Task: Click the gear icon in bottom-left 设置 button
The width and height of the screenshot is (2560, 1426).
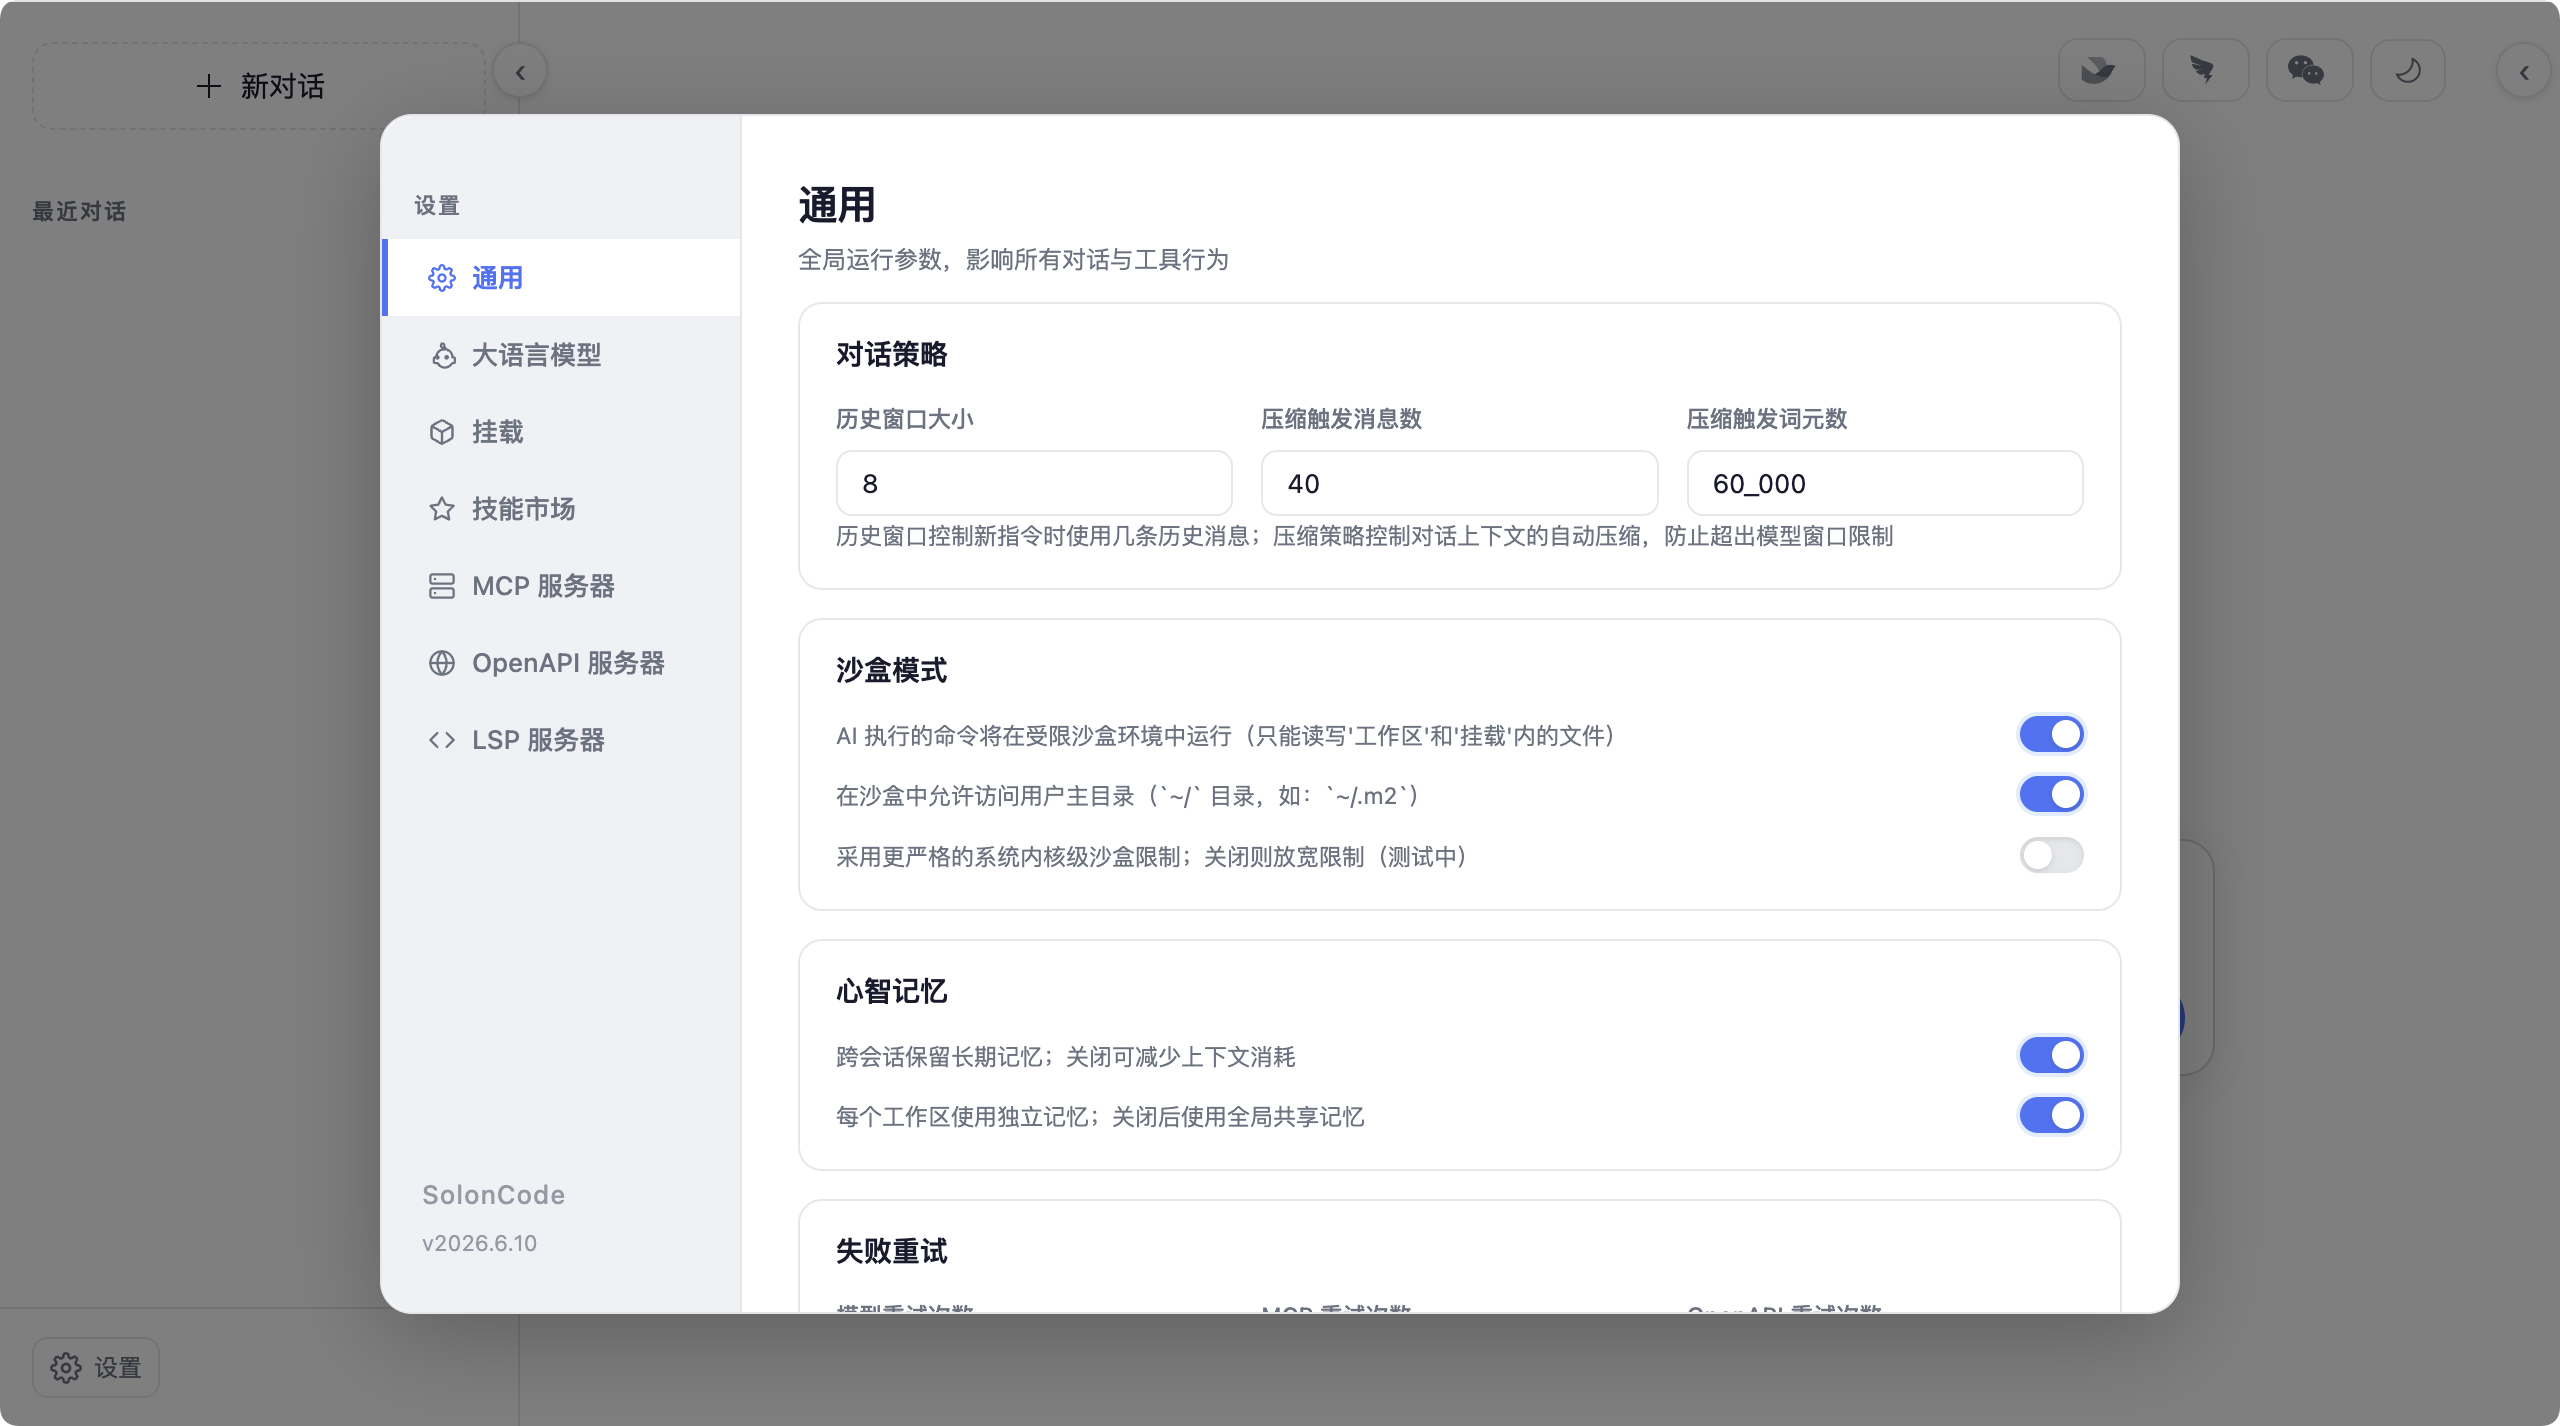Action: click(66, 1368)
